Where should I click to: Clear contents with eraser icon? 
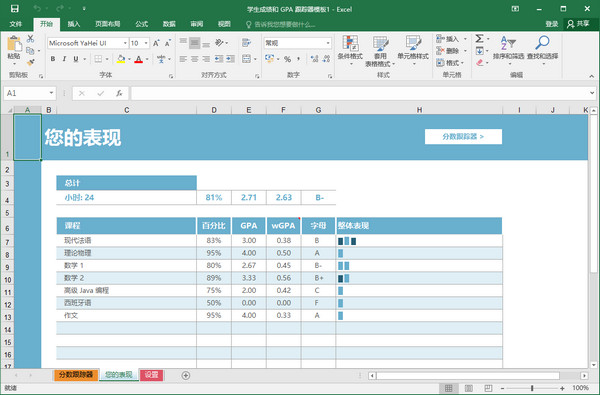click(x=479, y=62)
